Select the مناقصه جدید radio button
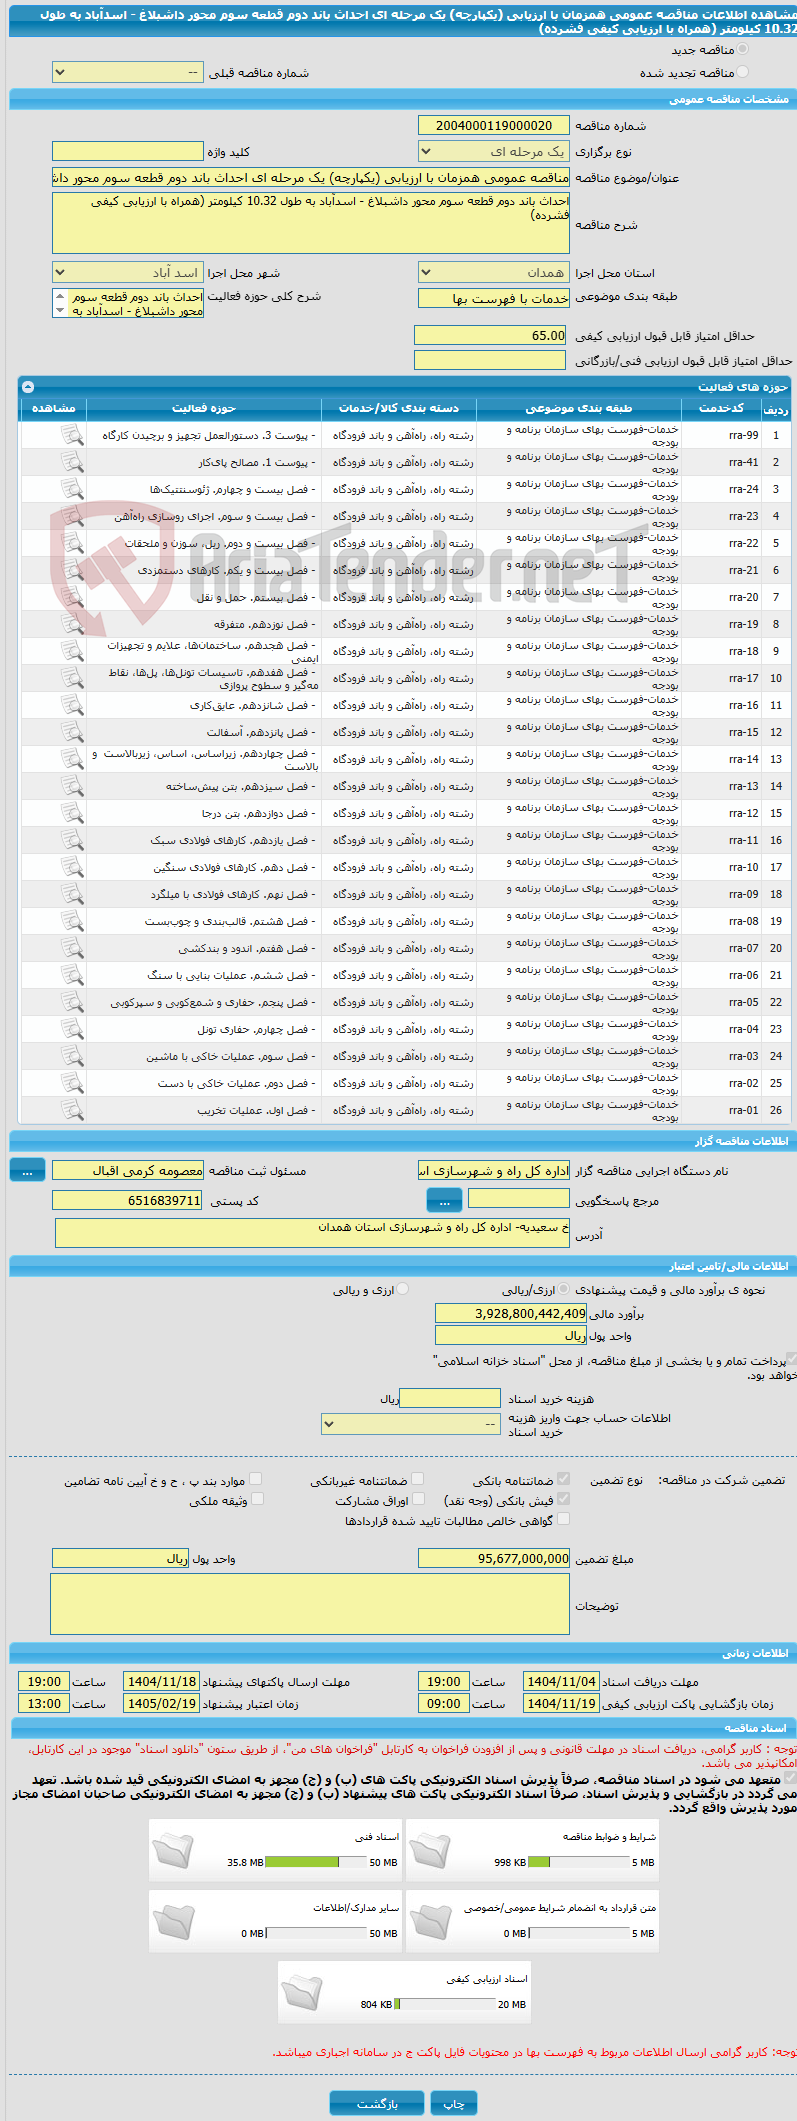The image size is (797, 2121). click(742, 49)
